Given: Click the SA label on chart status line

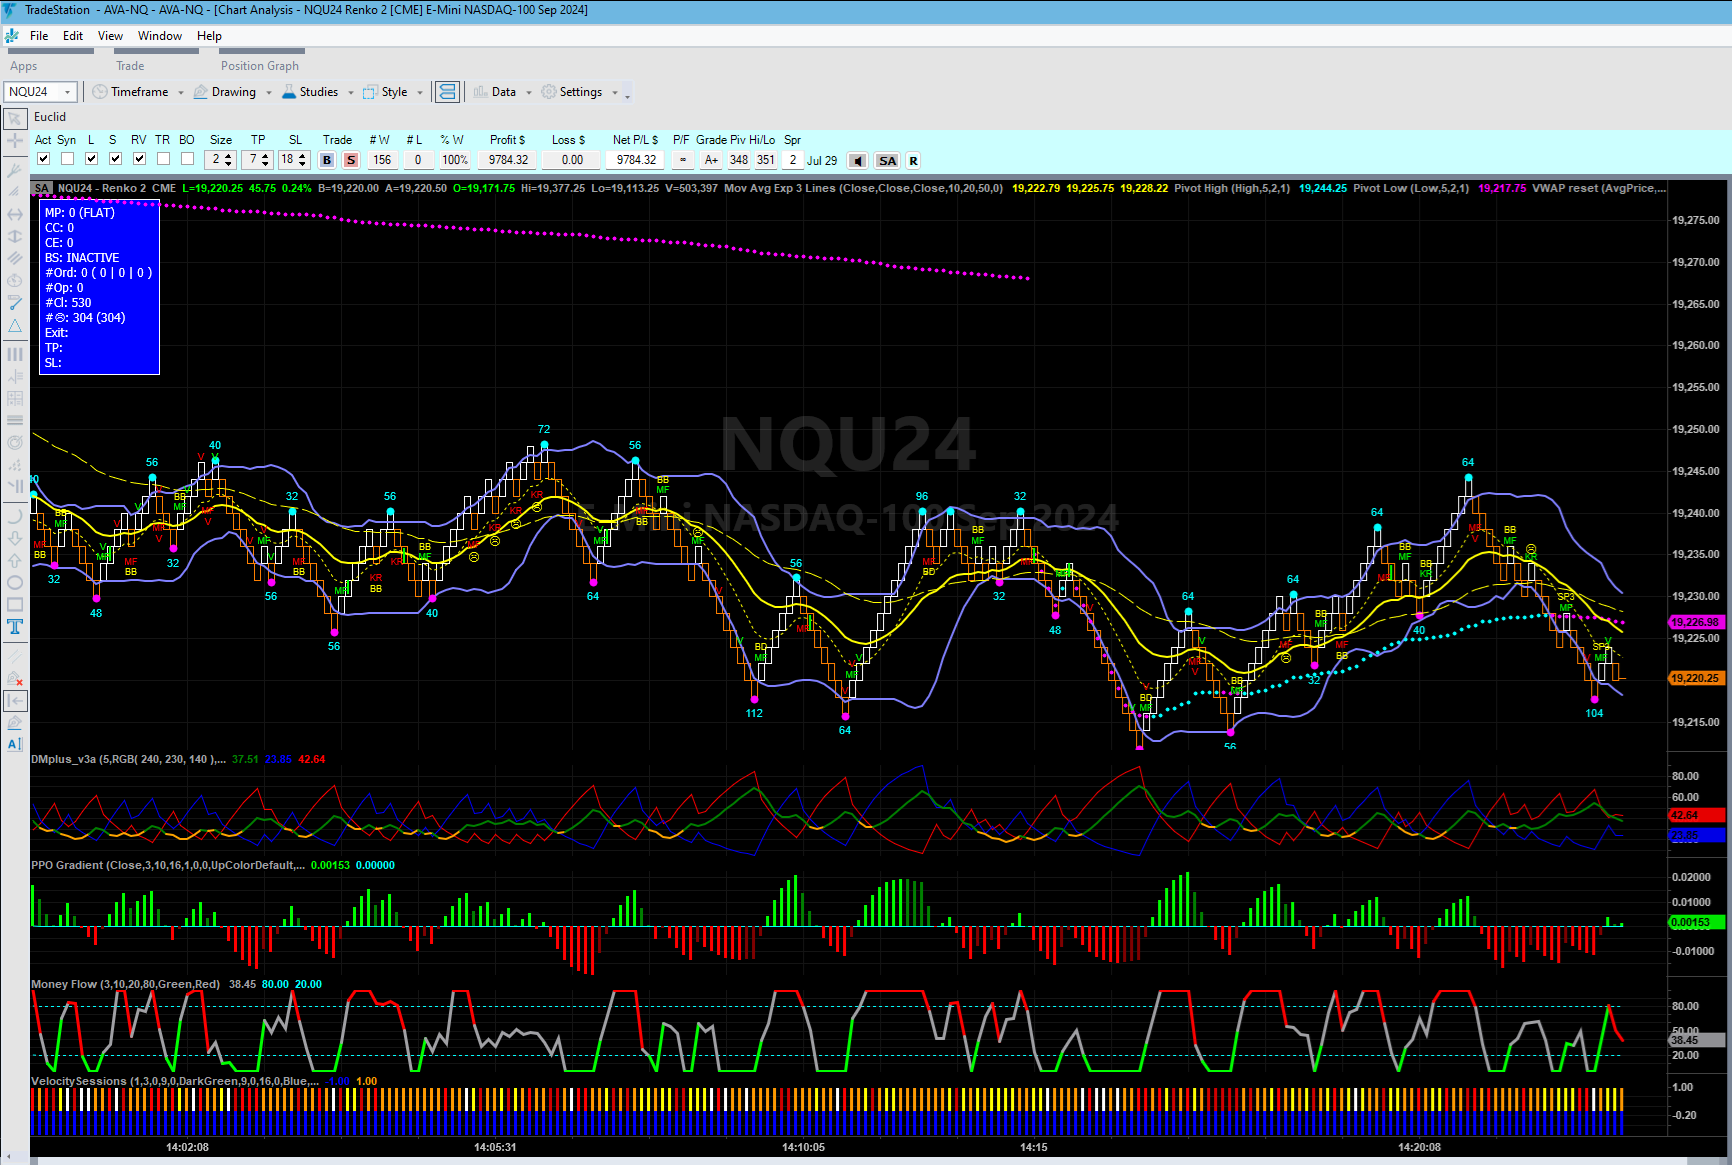Looking at the screenshot, I should 41,188.
